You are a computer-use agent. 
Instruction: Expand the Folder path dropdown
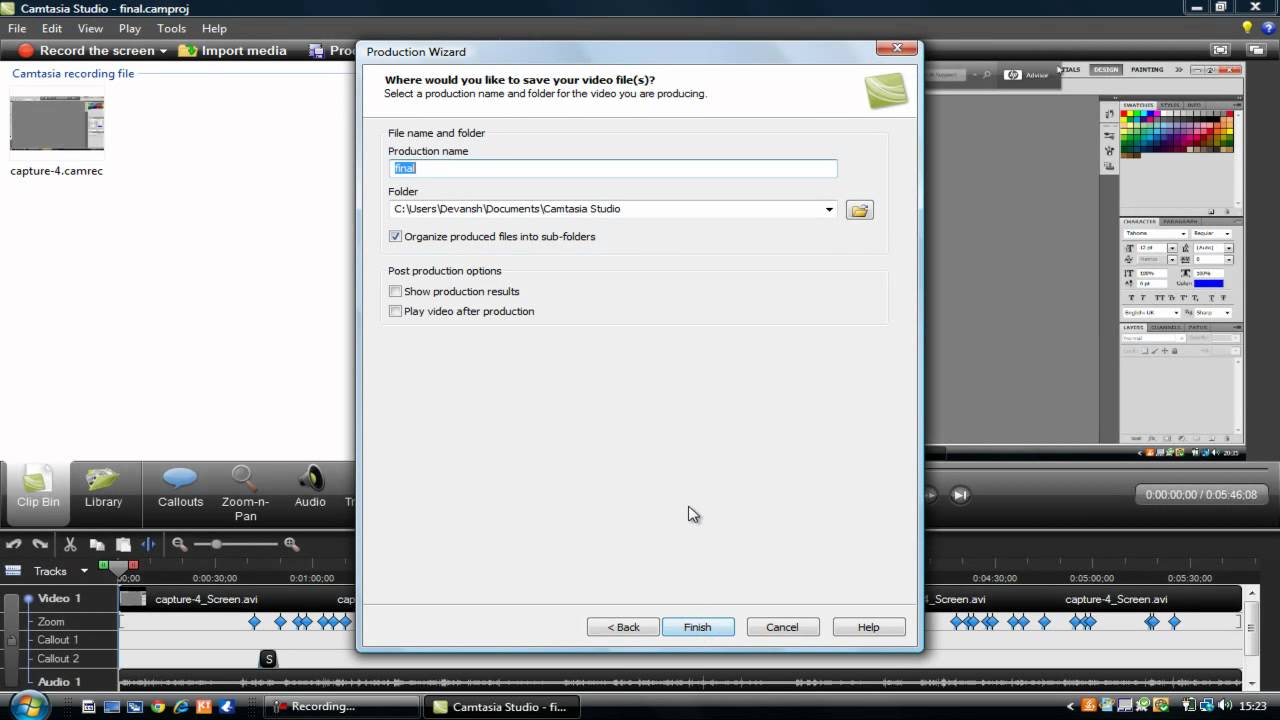click(829, 210)
